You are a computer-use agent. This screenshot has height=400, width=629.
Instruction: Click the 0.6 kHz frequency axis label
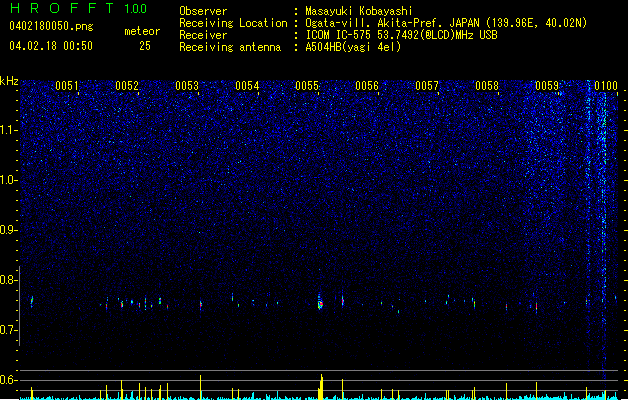pos(8,380)
